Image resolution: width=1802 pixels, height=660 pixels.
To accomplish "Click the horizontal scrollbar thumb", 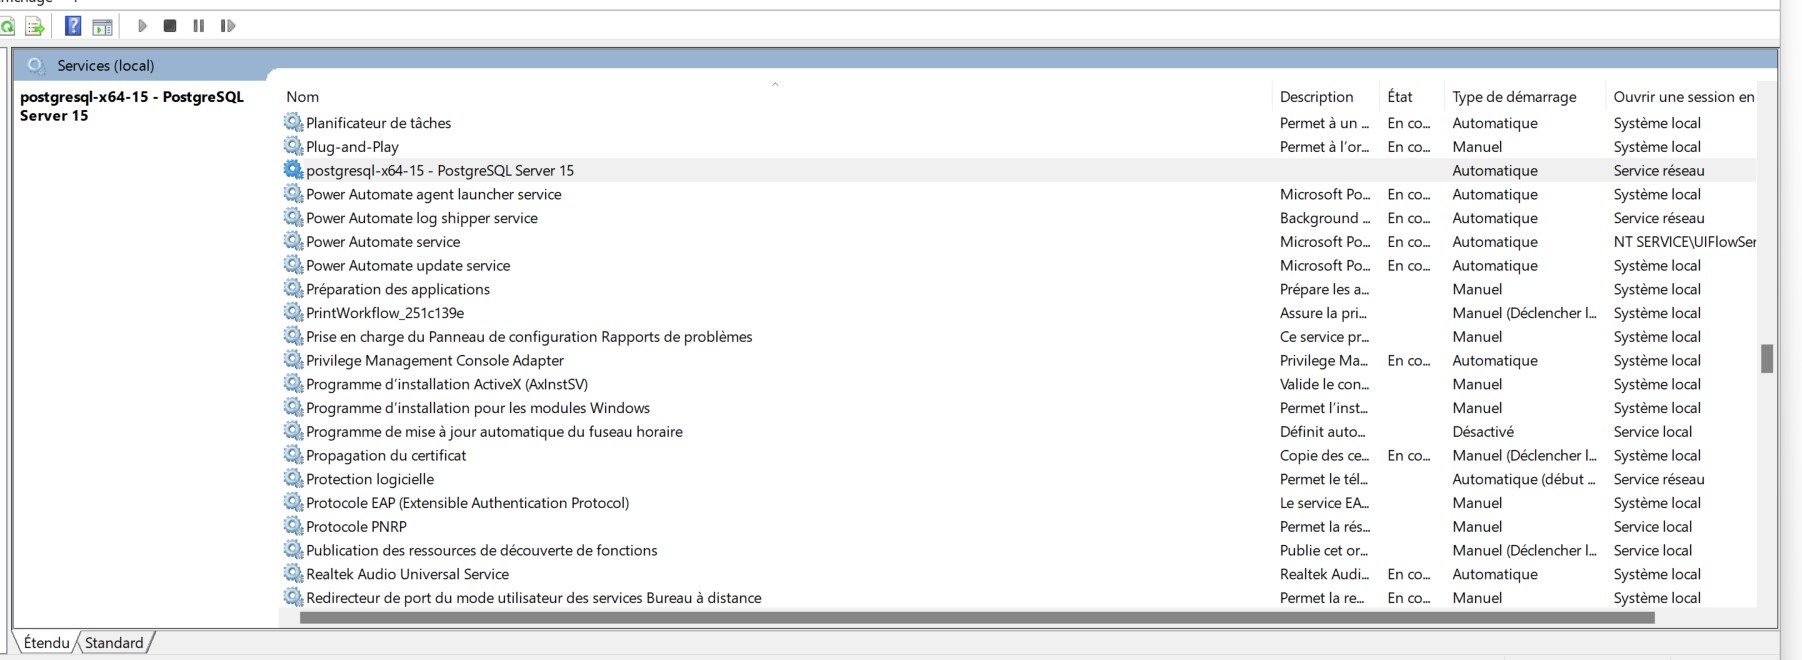I will point(977,617).
